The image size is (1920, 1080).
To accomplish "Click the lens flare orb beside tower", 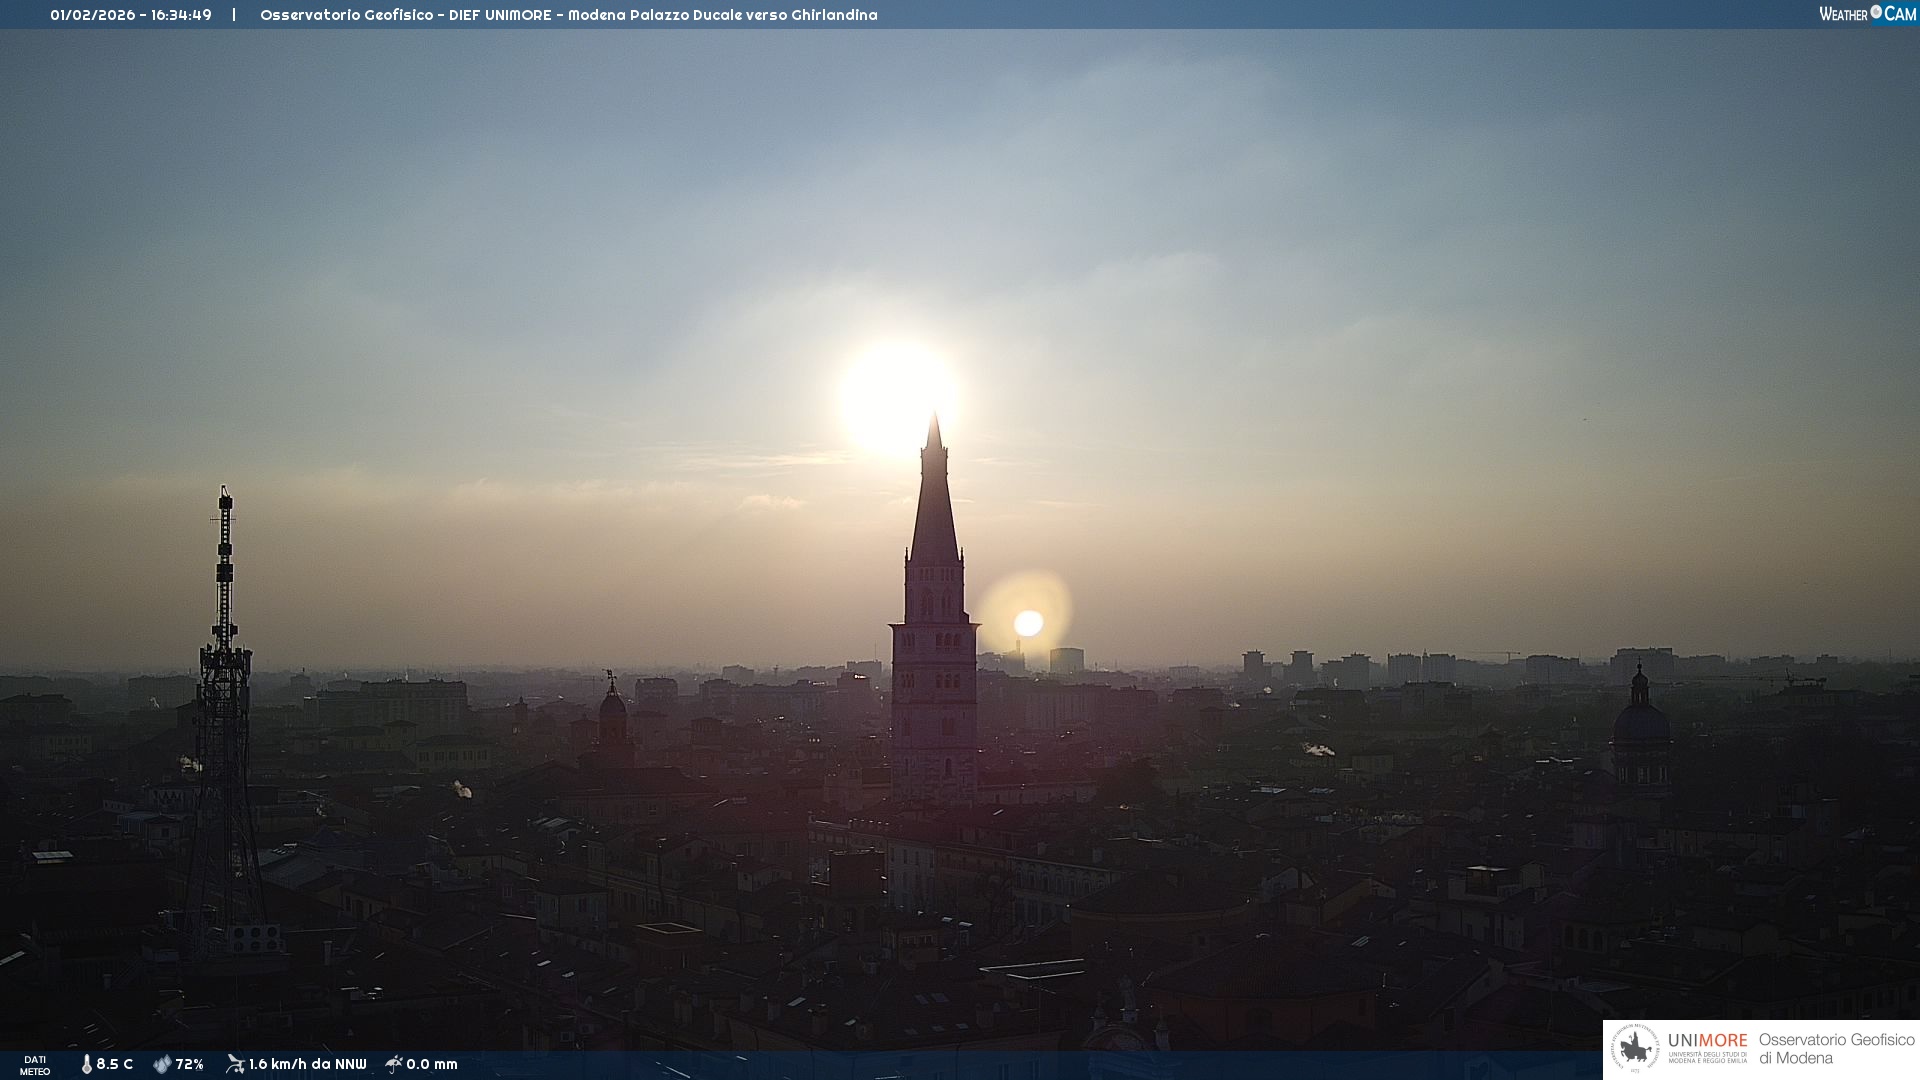I will tap(1028, 623).
